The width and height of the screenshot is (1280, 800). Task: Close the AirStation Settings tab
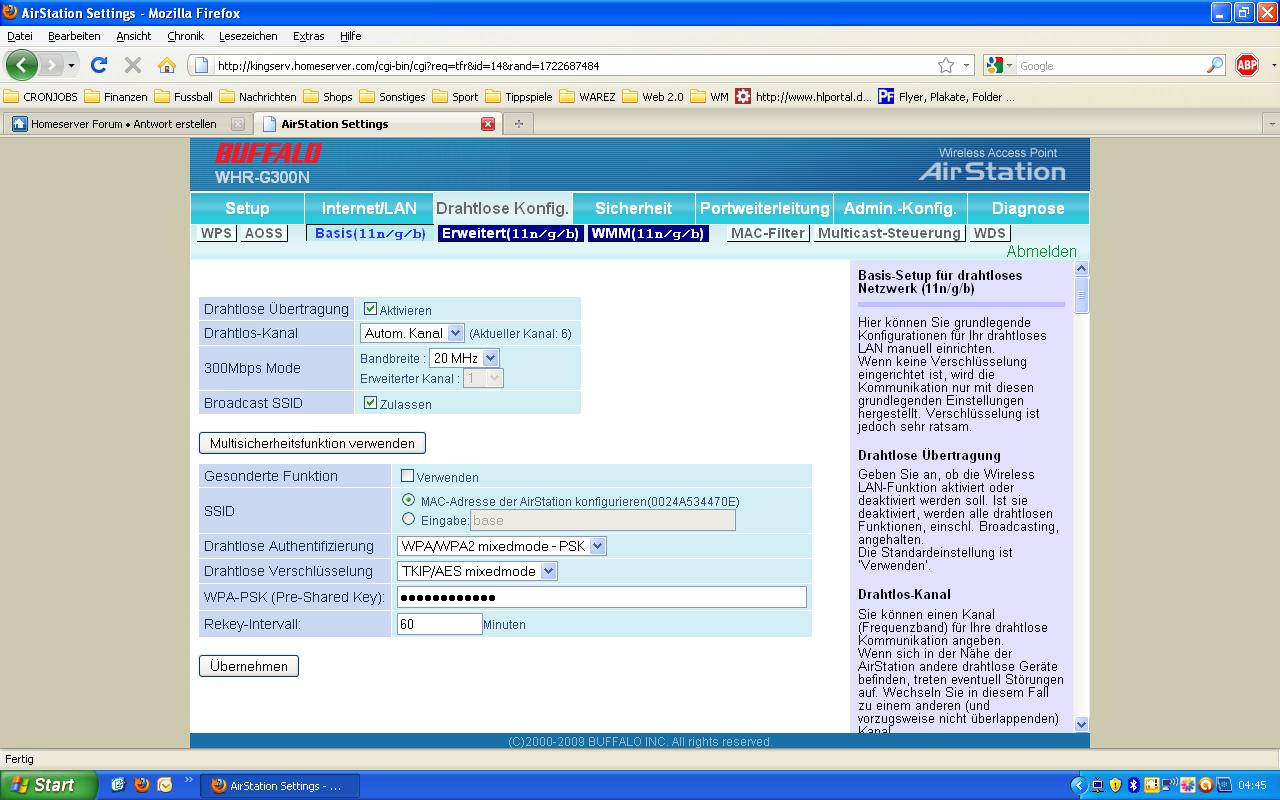click(x=488, y=124)
